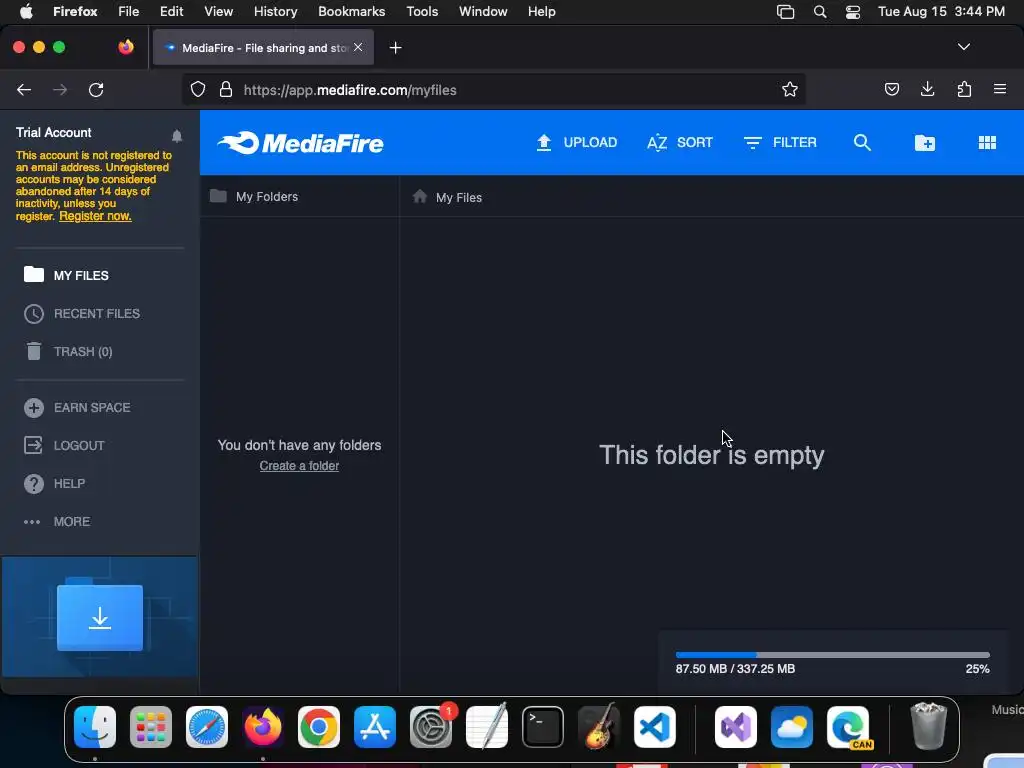The width and height of the screenshot is (1024, 768).
Task: Follow the Register now link
Action: click(x=95, y=216)
